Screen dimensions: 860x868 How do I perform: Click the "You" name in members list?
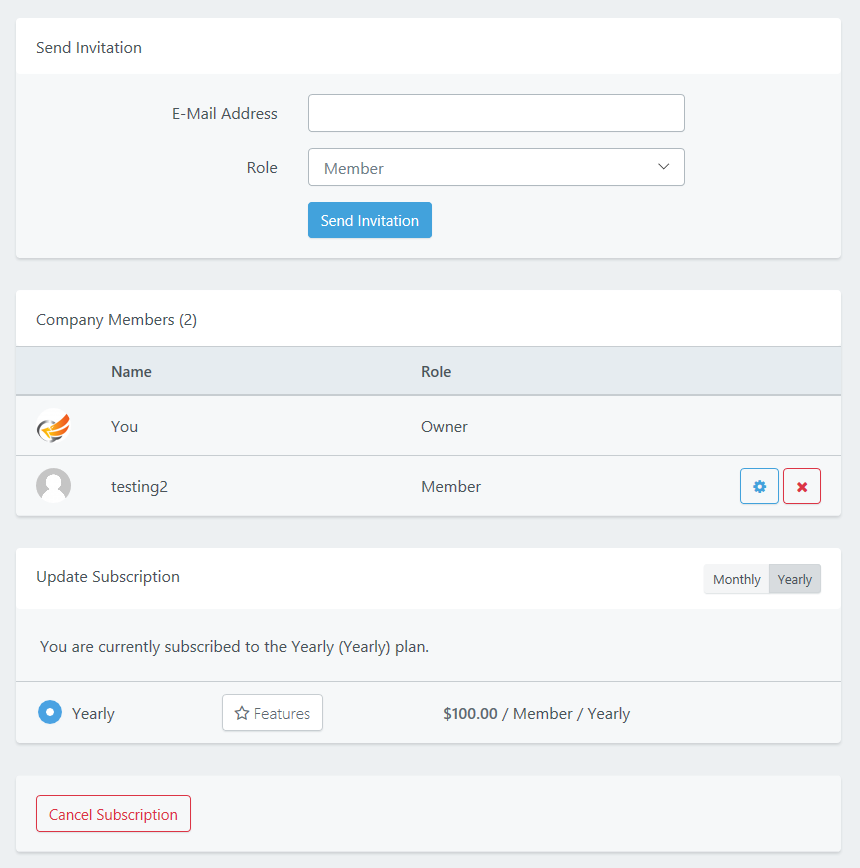point(124,427)
